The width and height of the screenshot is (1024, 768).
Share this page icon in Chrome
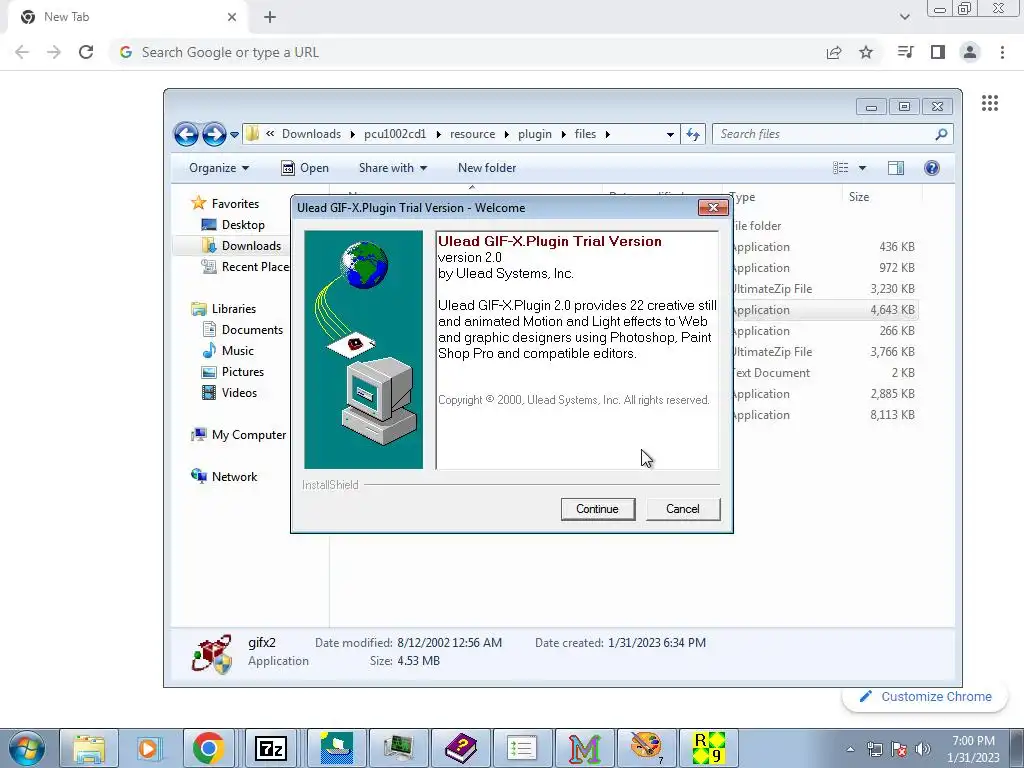click(834, 52)
